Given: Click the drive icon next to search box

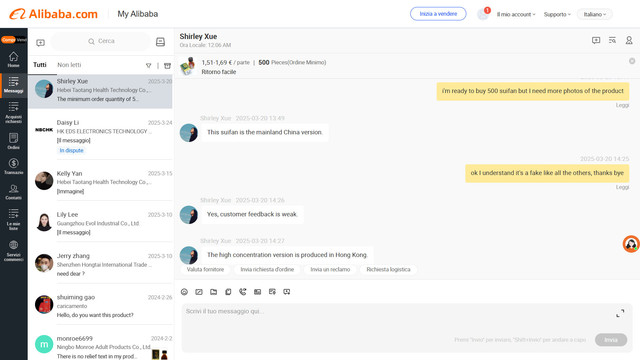Looking at the screenshot, I should coord(160,42).
